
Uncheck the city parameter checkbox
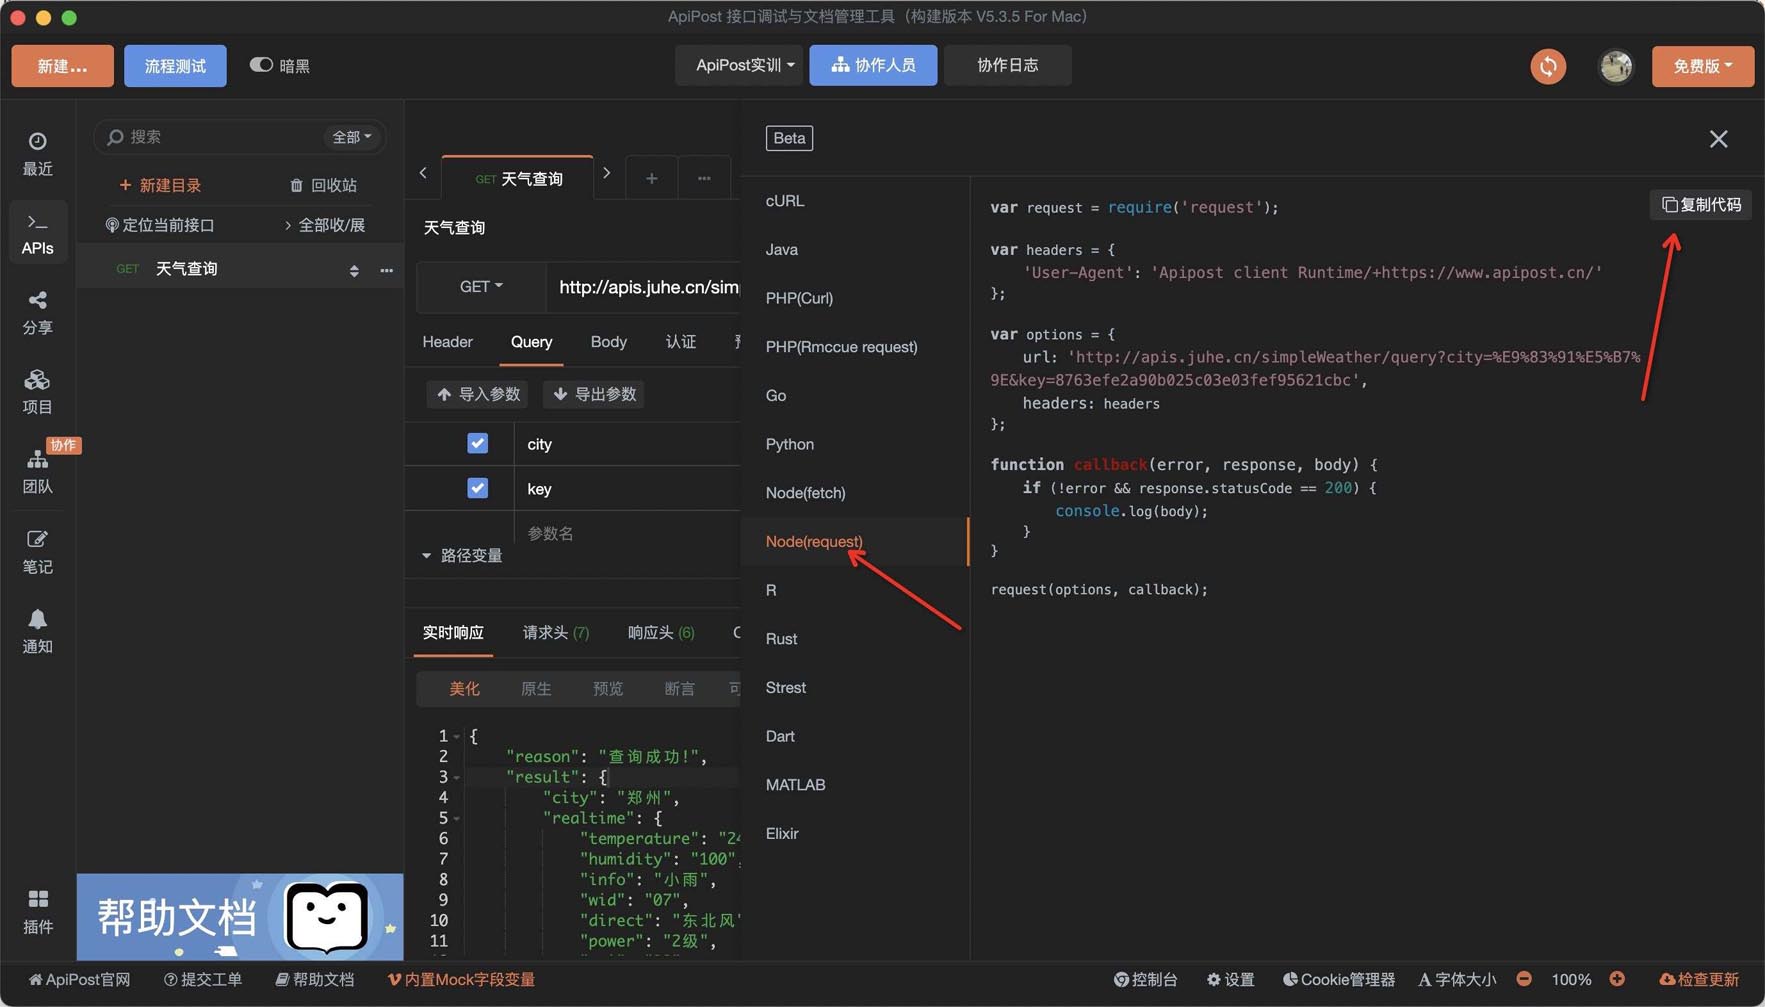pyautogui.click(x=477, y=443)
